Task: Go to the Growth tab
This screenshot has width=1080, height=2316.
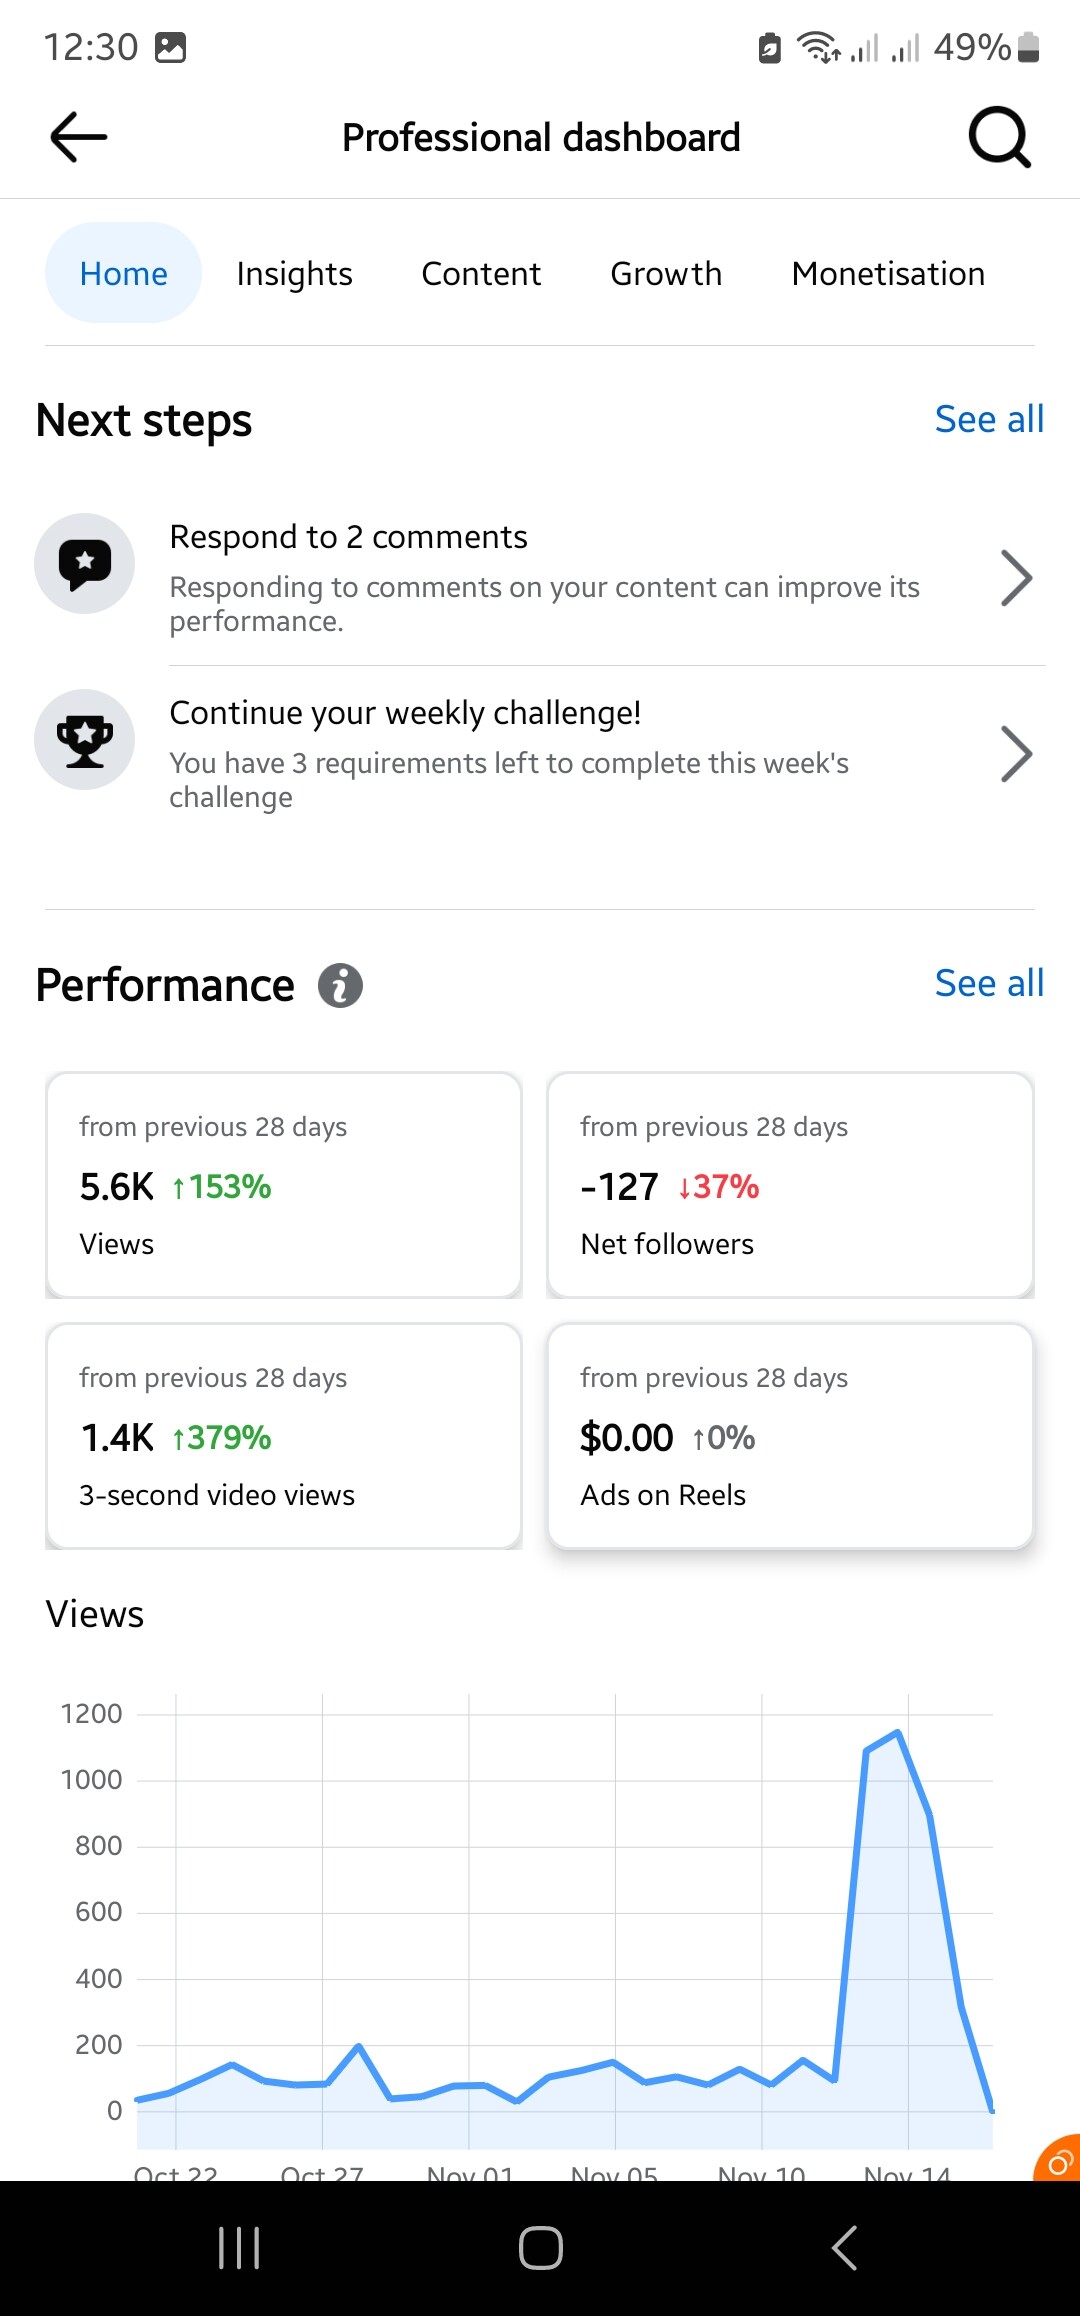Action: click(x=666, y=274)
